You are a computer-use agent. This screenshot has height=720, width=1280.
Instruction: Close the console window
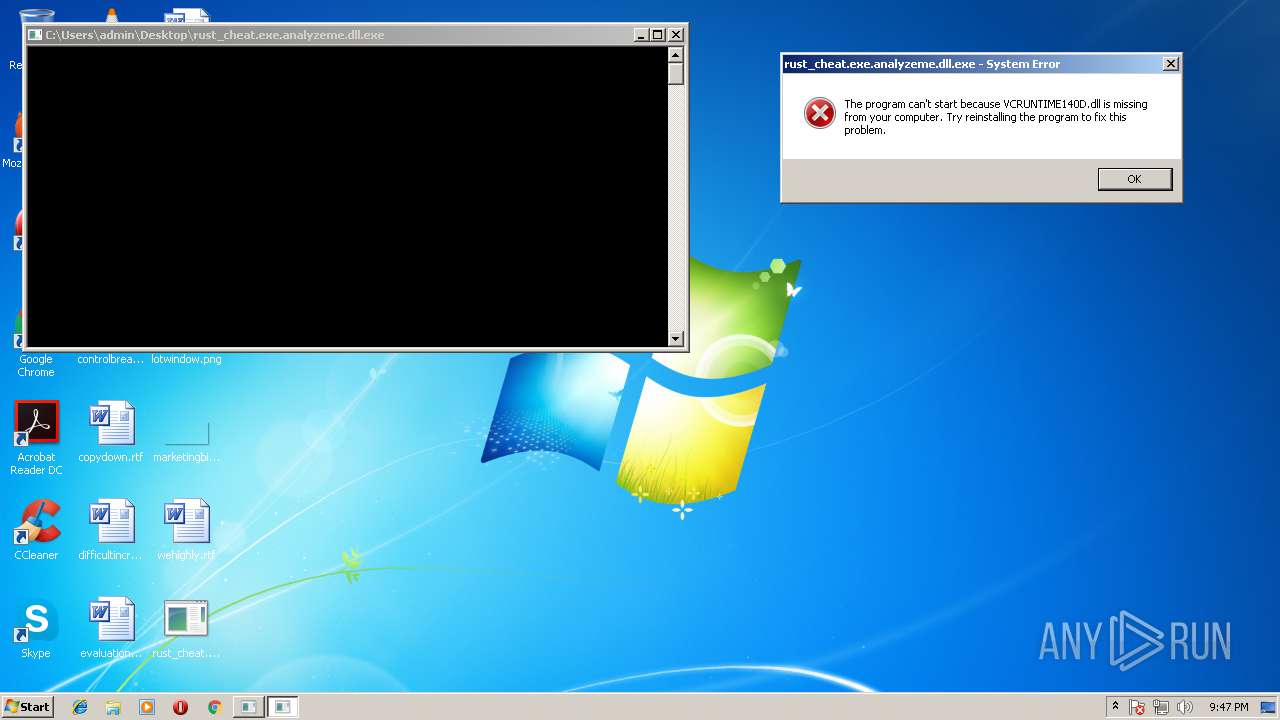click(675, 35)
